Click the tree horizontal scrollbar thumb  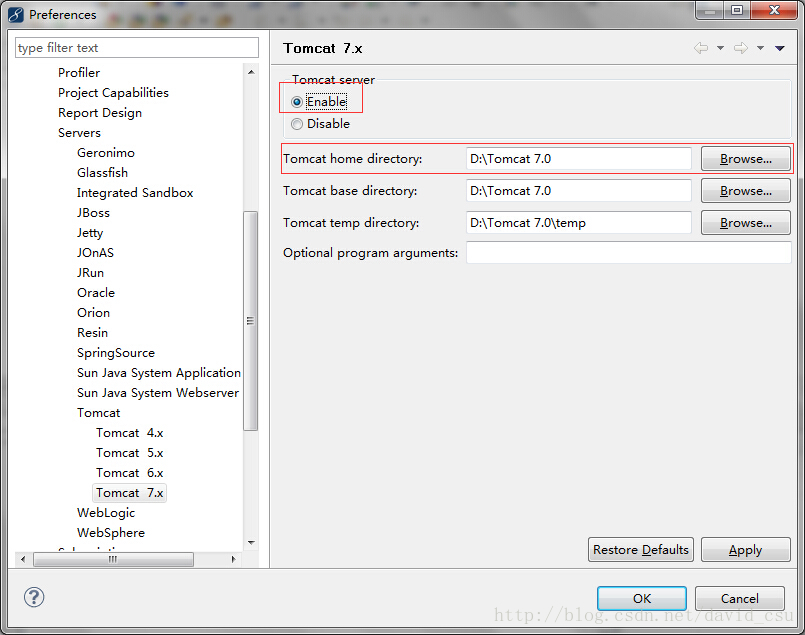click(113, 559)
